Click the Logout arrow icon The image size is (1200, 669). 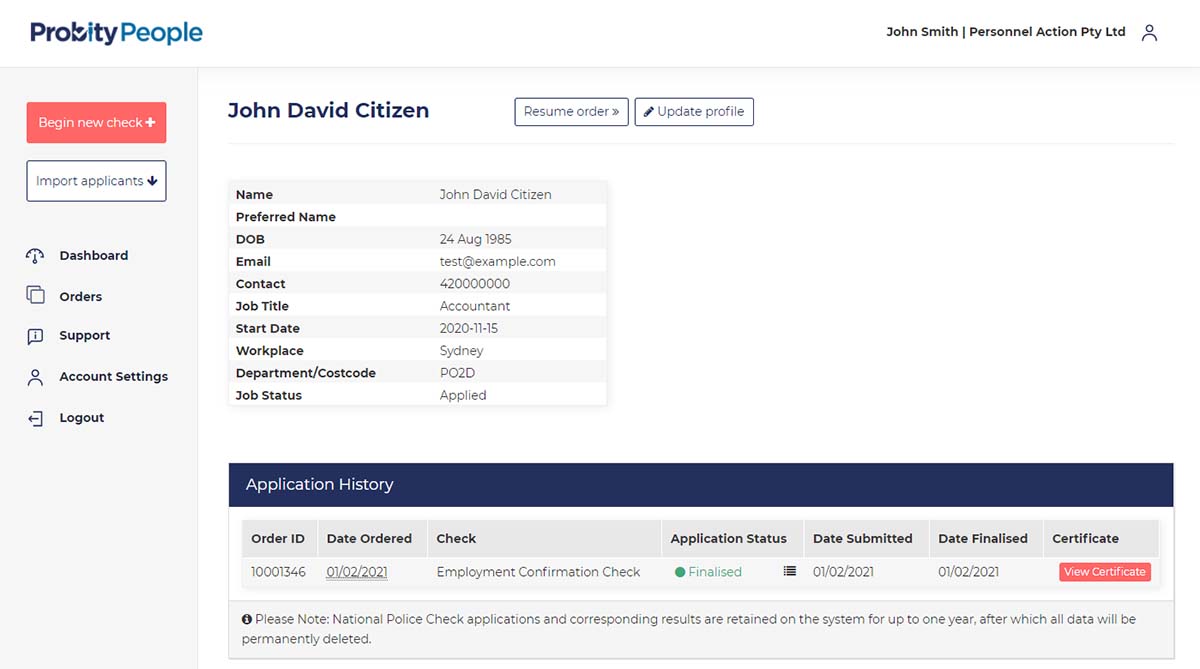point(35,418)
